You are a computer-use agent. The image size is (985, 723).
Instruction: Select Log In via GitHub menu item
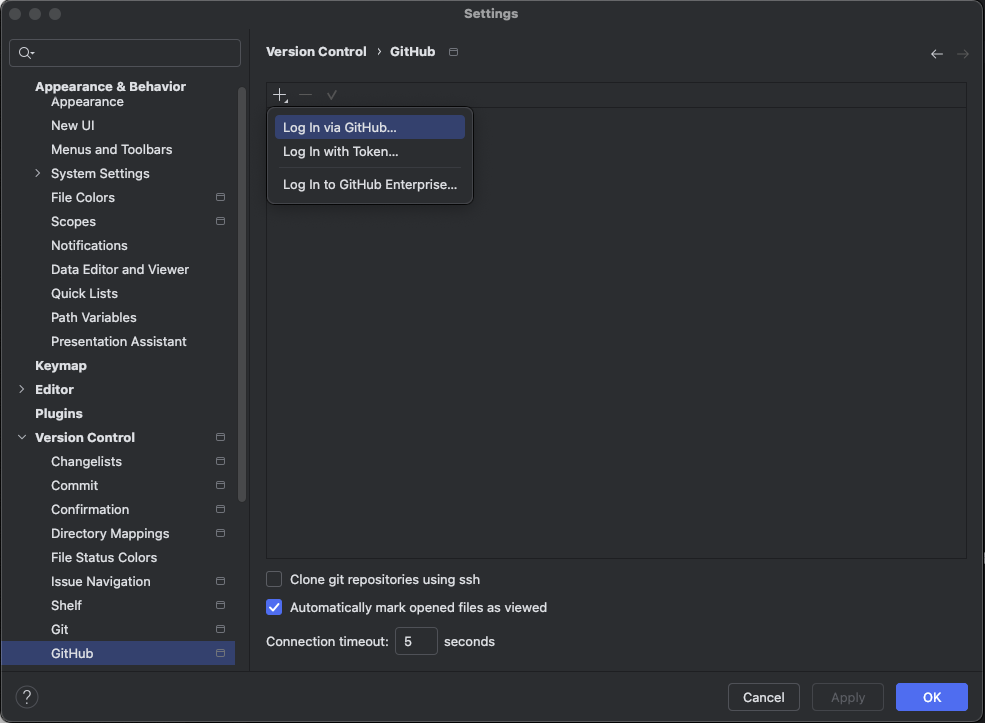[x=340, y=128]
